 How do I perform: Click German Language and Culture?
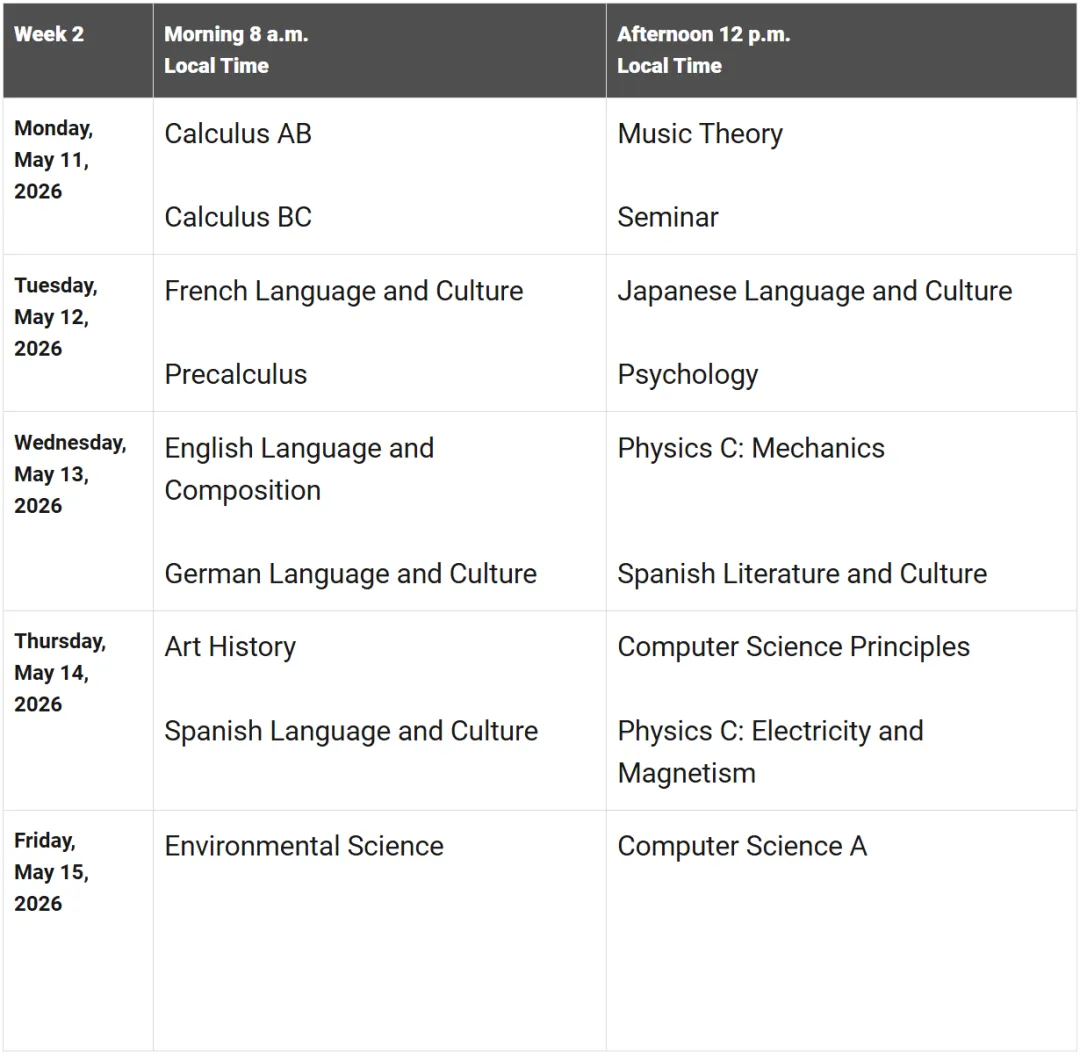pyautogui.click(x=351, y=574)
